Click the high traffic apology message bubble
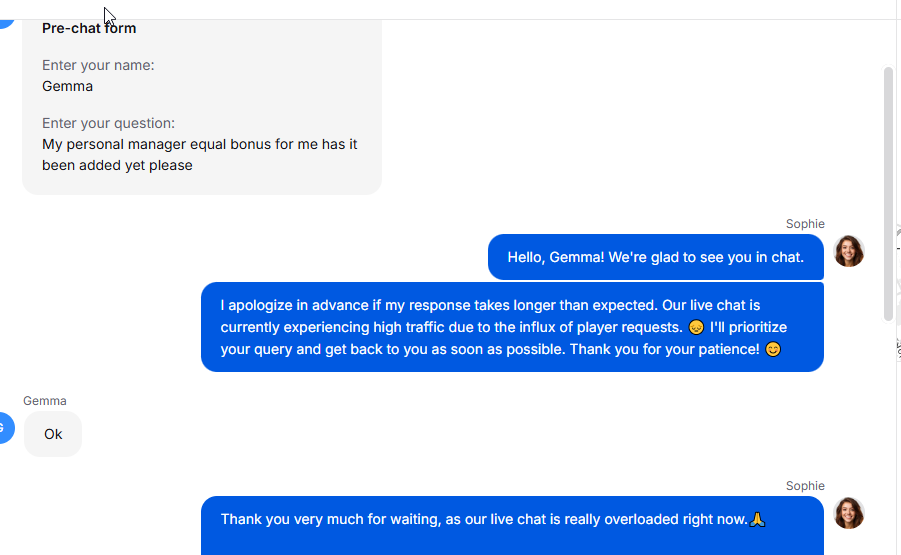Image resolution: width=901 pixels, height=555 pixels. click(x=511, y=327)
